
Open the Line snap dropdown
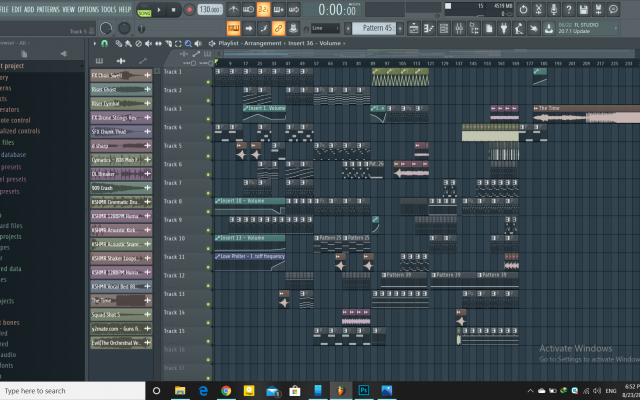[325, 28]
